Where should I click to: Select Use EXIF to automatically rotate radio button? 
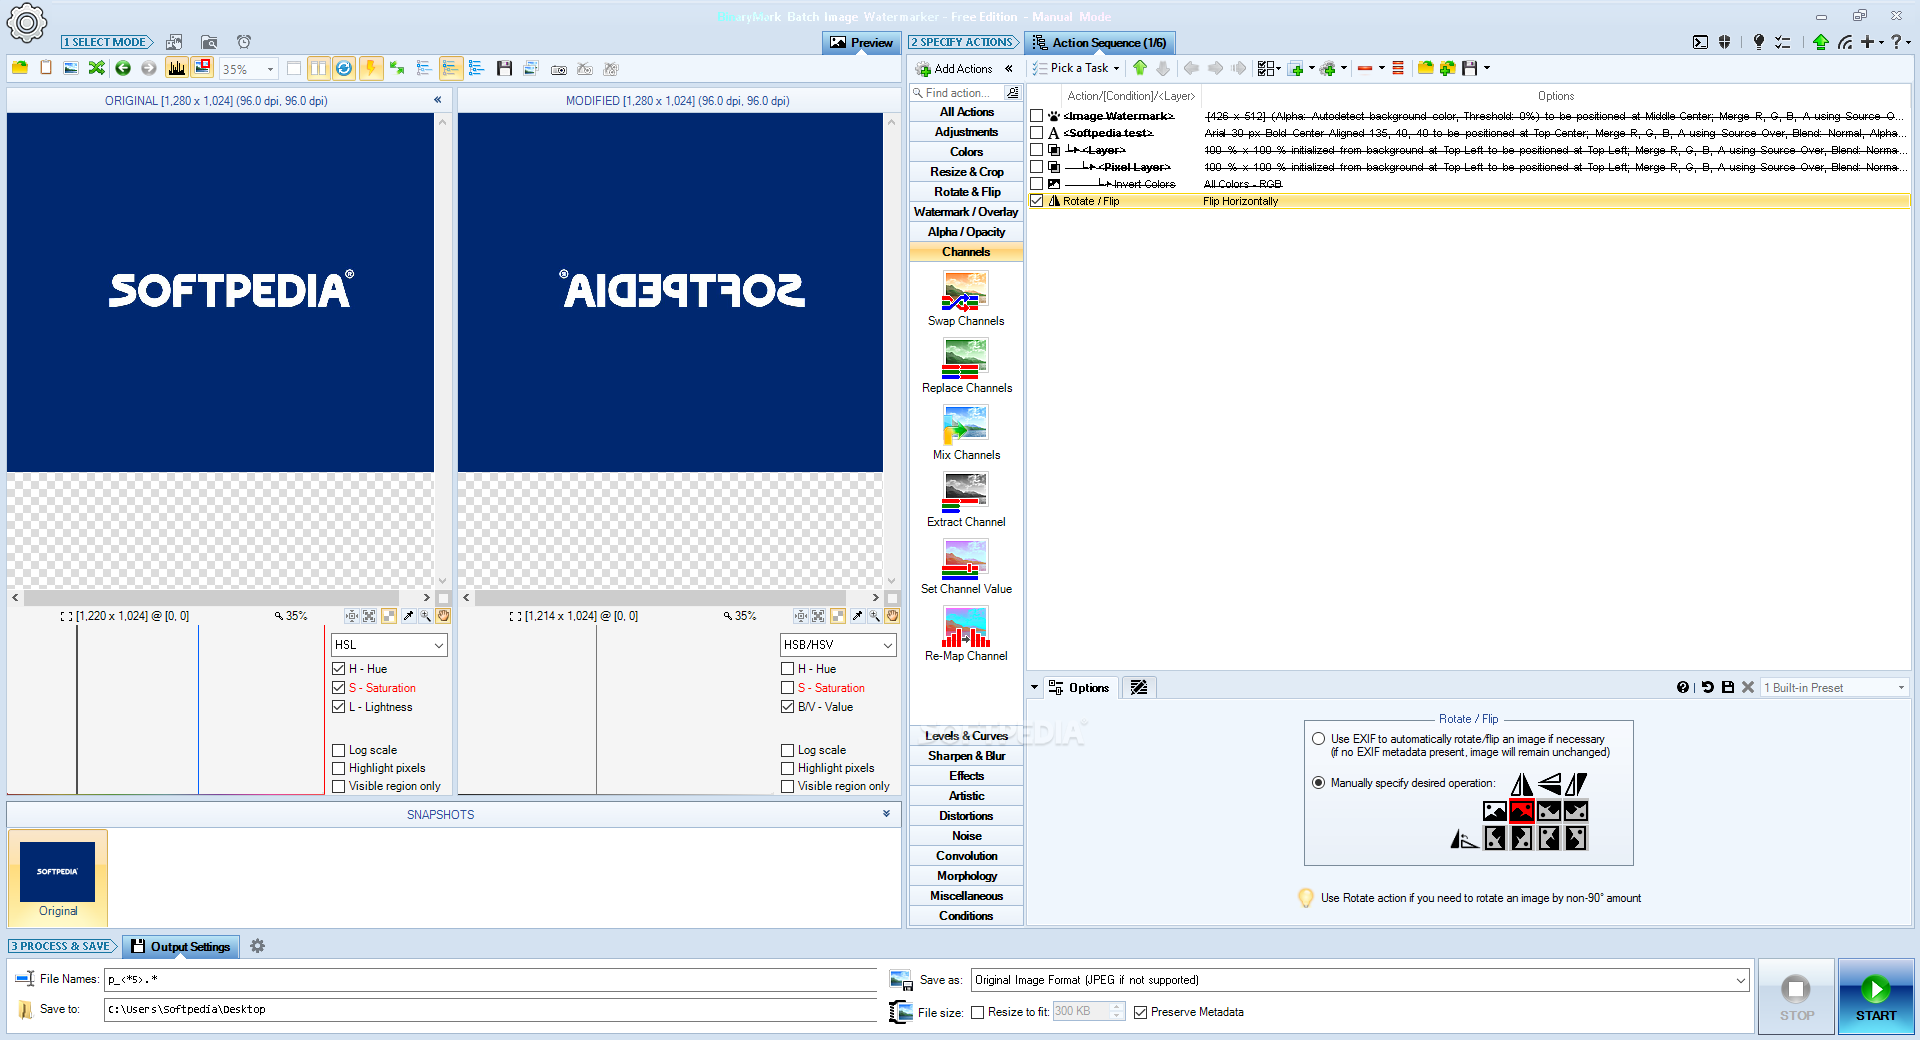(1318, 739)
